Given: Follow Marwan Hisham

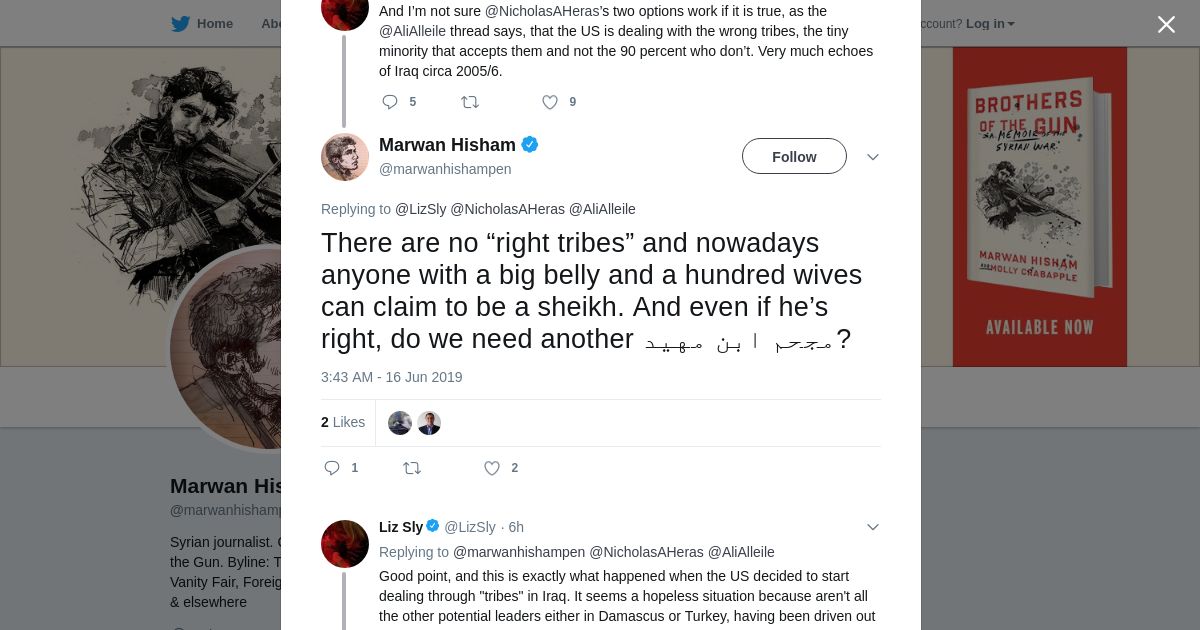Looking at the screenshot, I should coord(794,157).
